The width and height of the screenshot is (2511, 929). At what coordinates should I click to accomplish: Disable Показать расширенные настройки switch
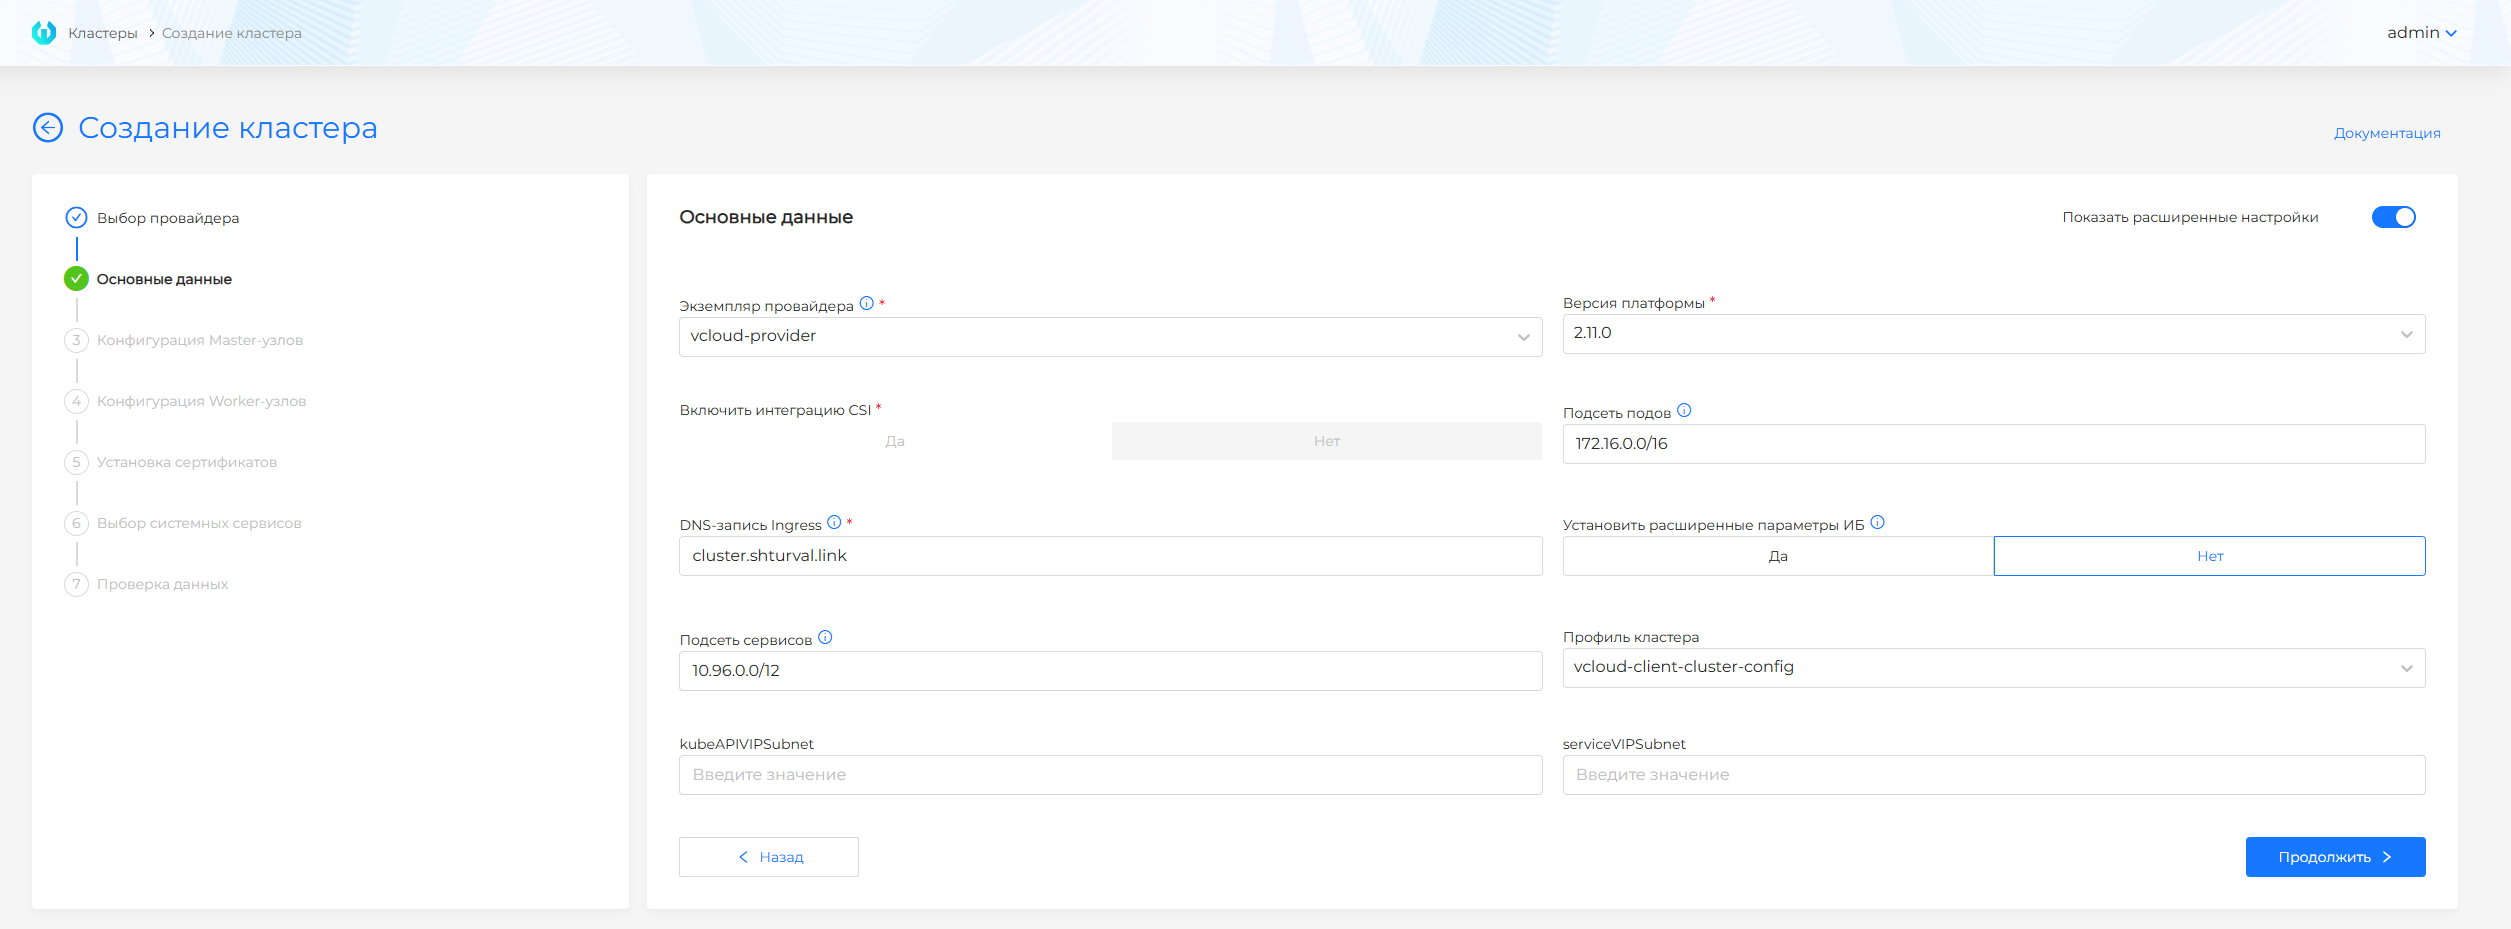click(x=2394, y=216)
